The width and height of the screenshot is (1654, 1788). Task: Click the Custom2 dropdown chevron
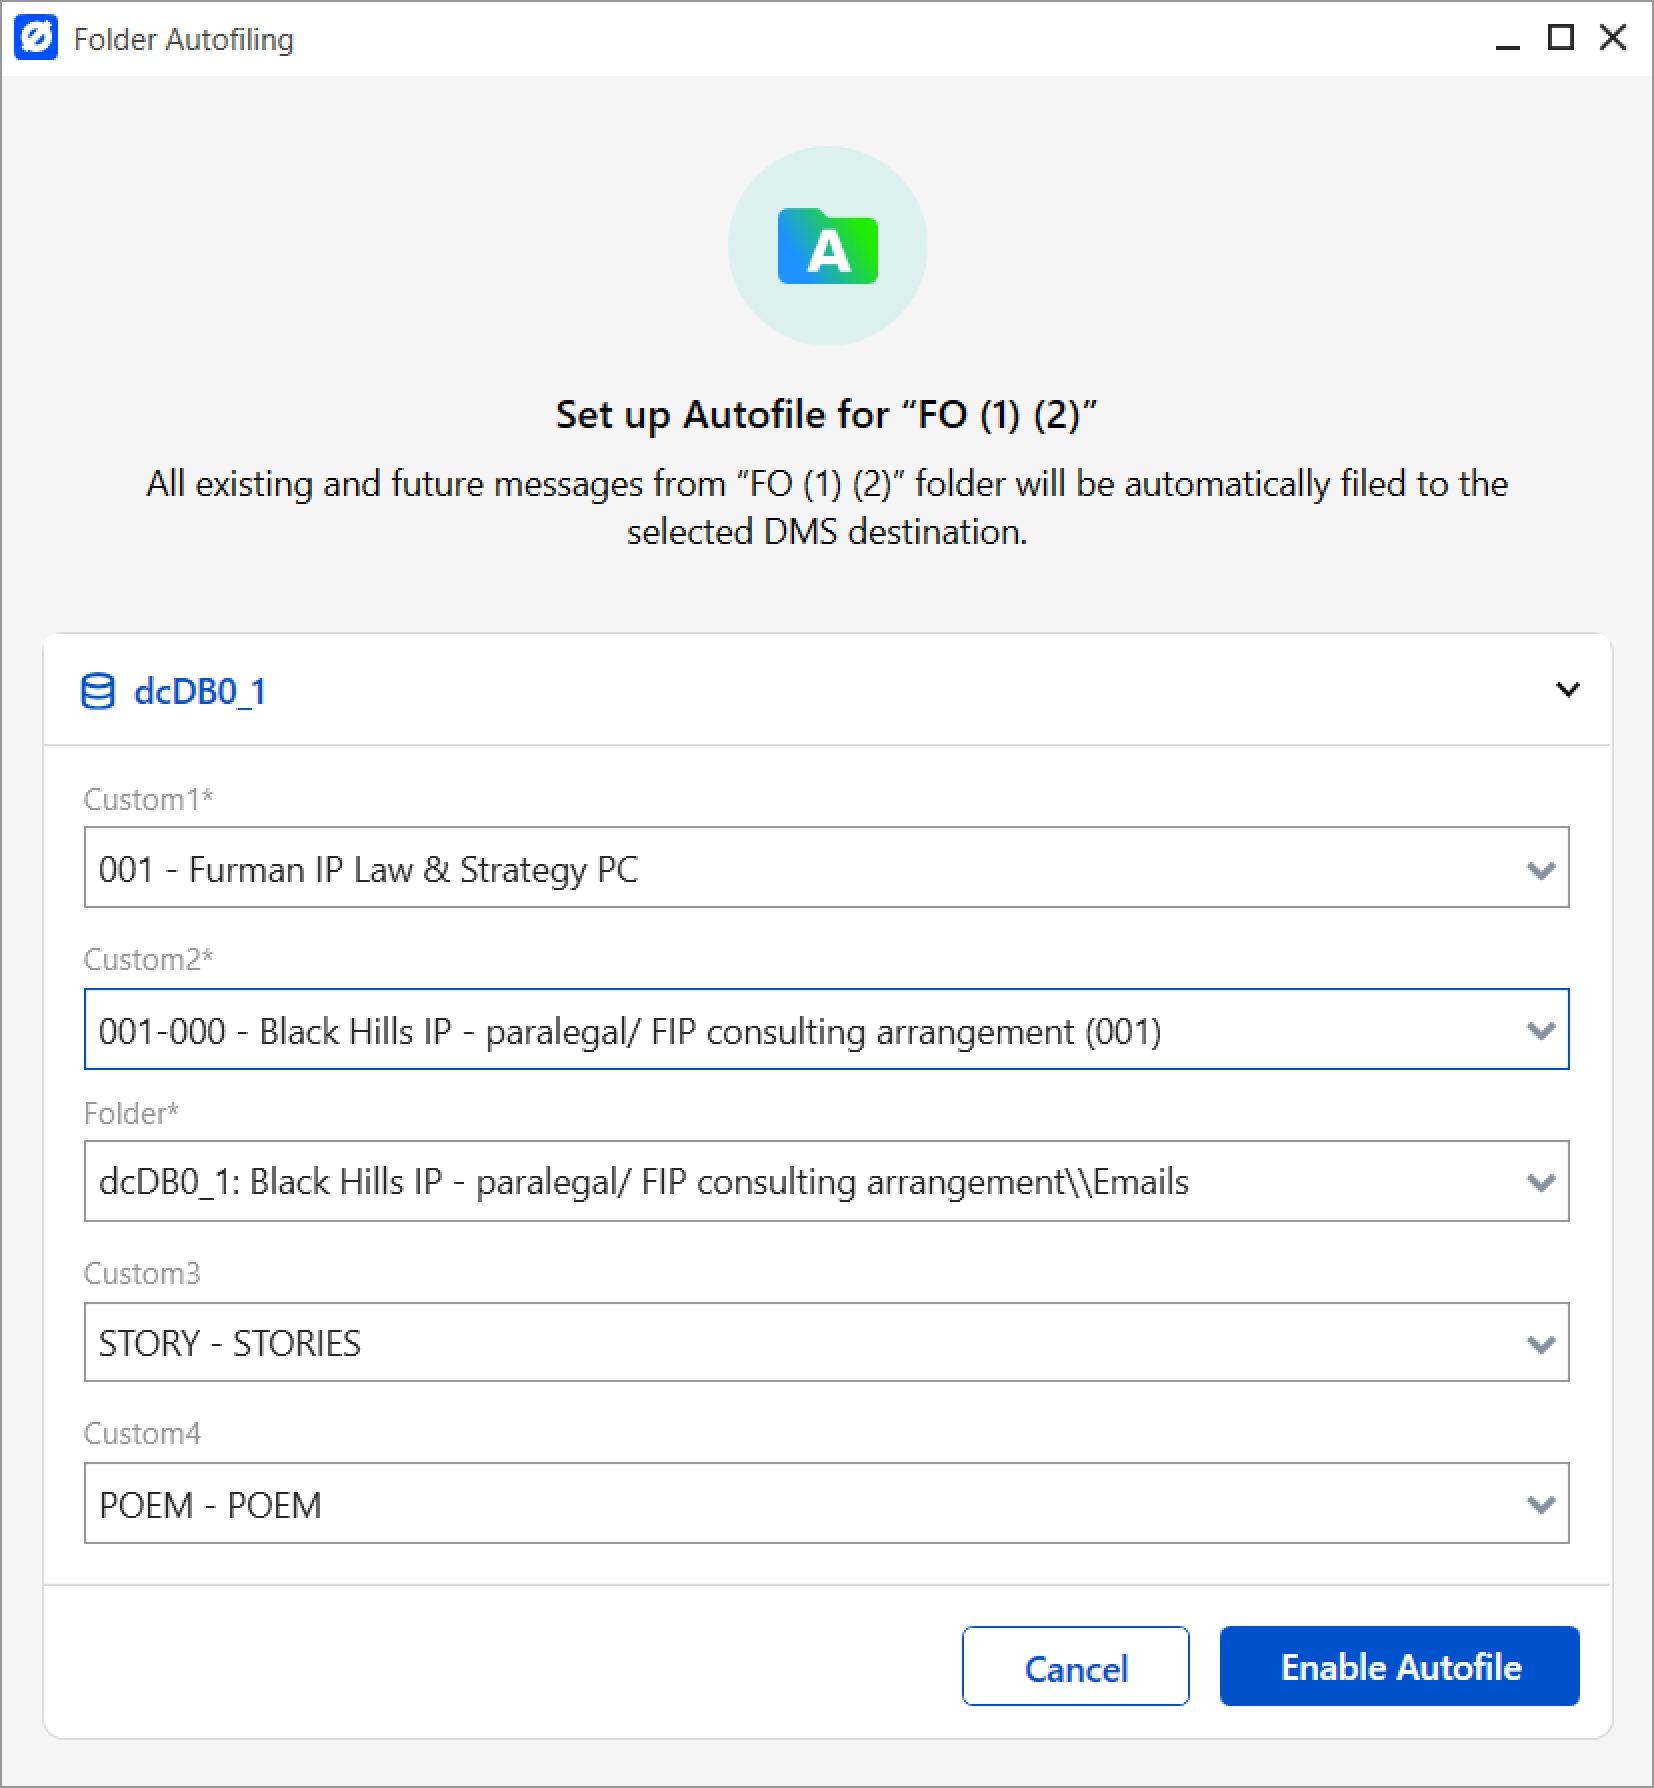tap(1540, 1031)
